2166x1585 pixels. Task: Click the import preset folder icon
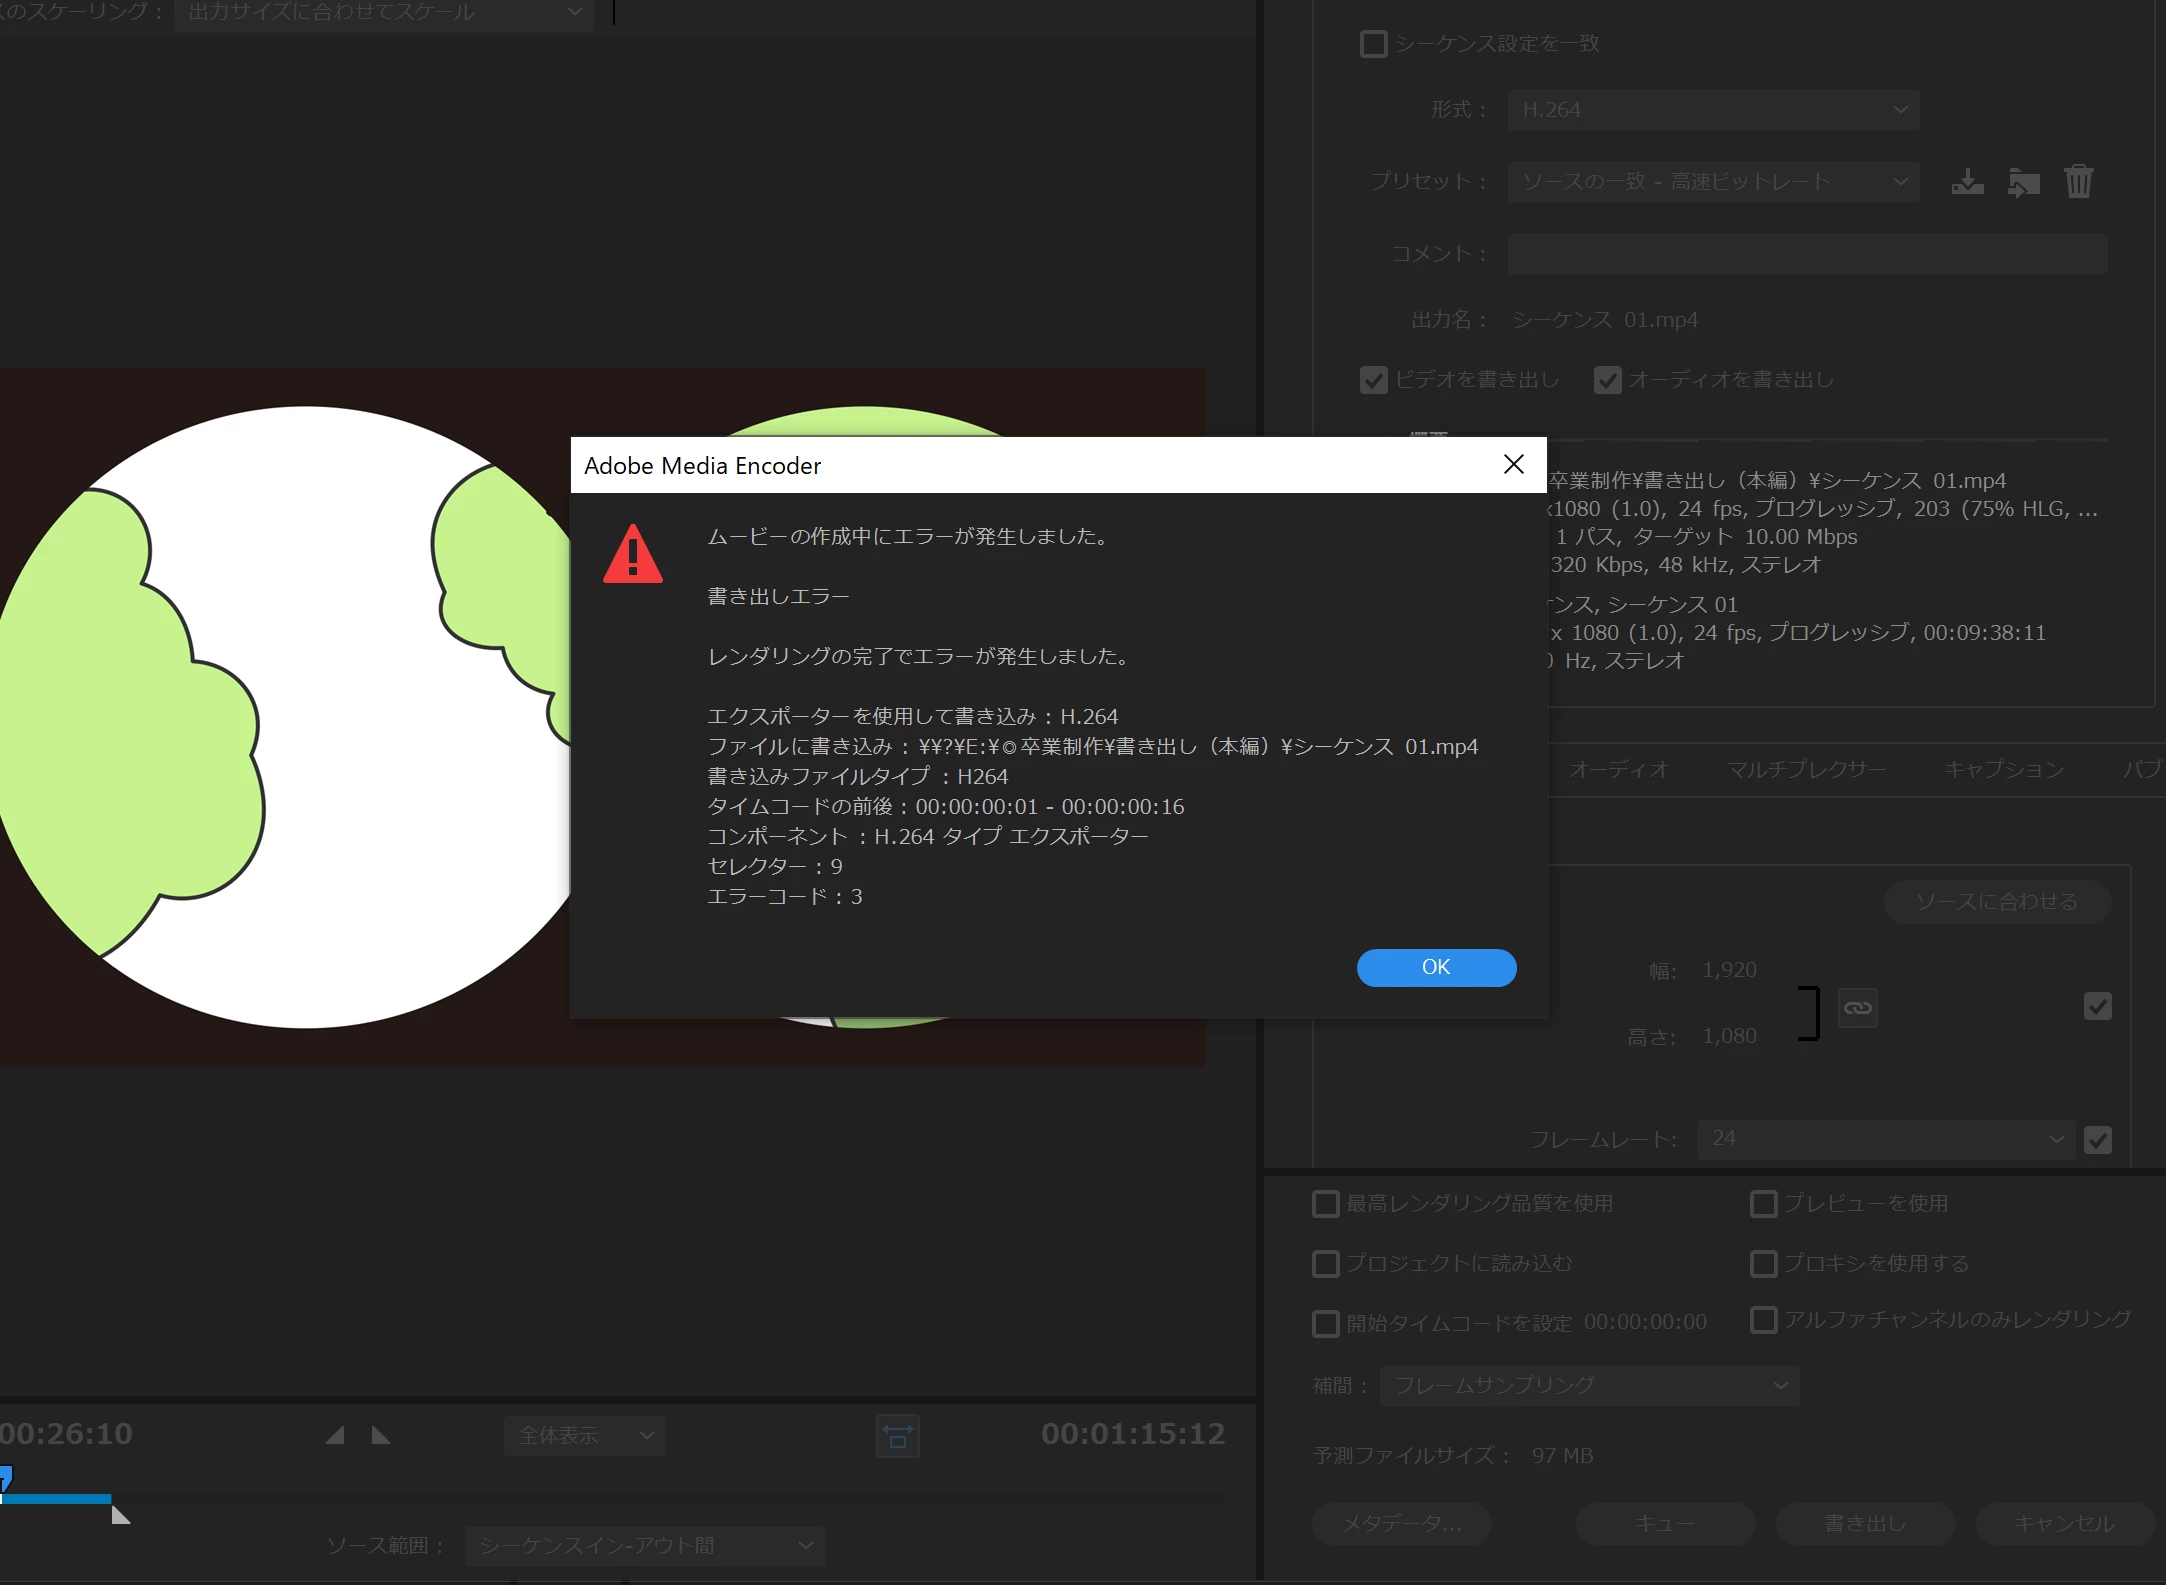pos(2023,182)
